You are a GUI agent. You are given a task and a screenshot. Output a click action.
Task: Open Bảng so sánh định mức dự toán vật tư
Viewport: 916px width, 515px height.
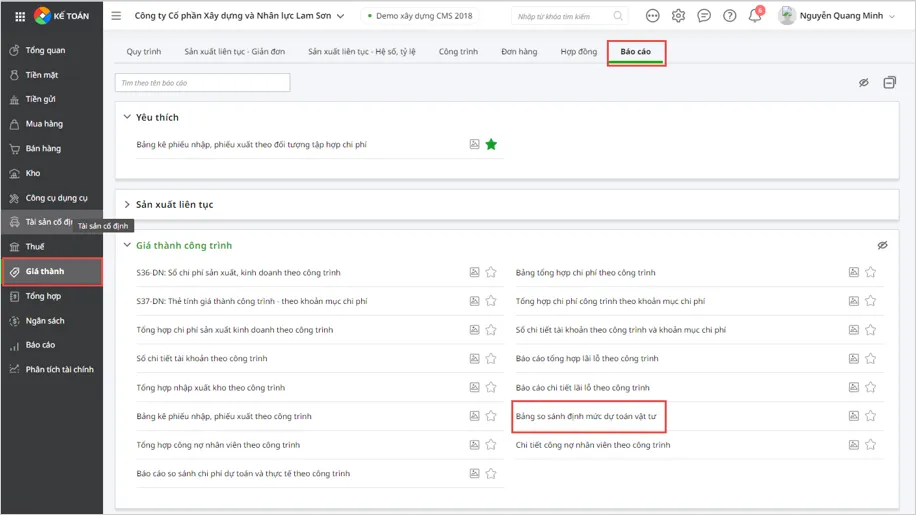click(586, 416)
